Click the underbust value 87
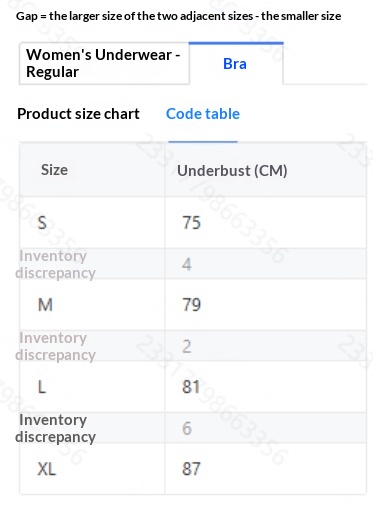This screenshot has height=508, width=373. (191, 469)
